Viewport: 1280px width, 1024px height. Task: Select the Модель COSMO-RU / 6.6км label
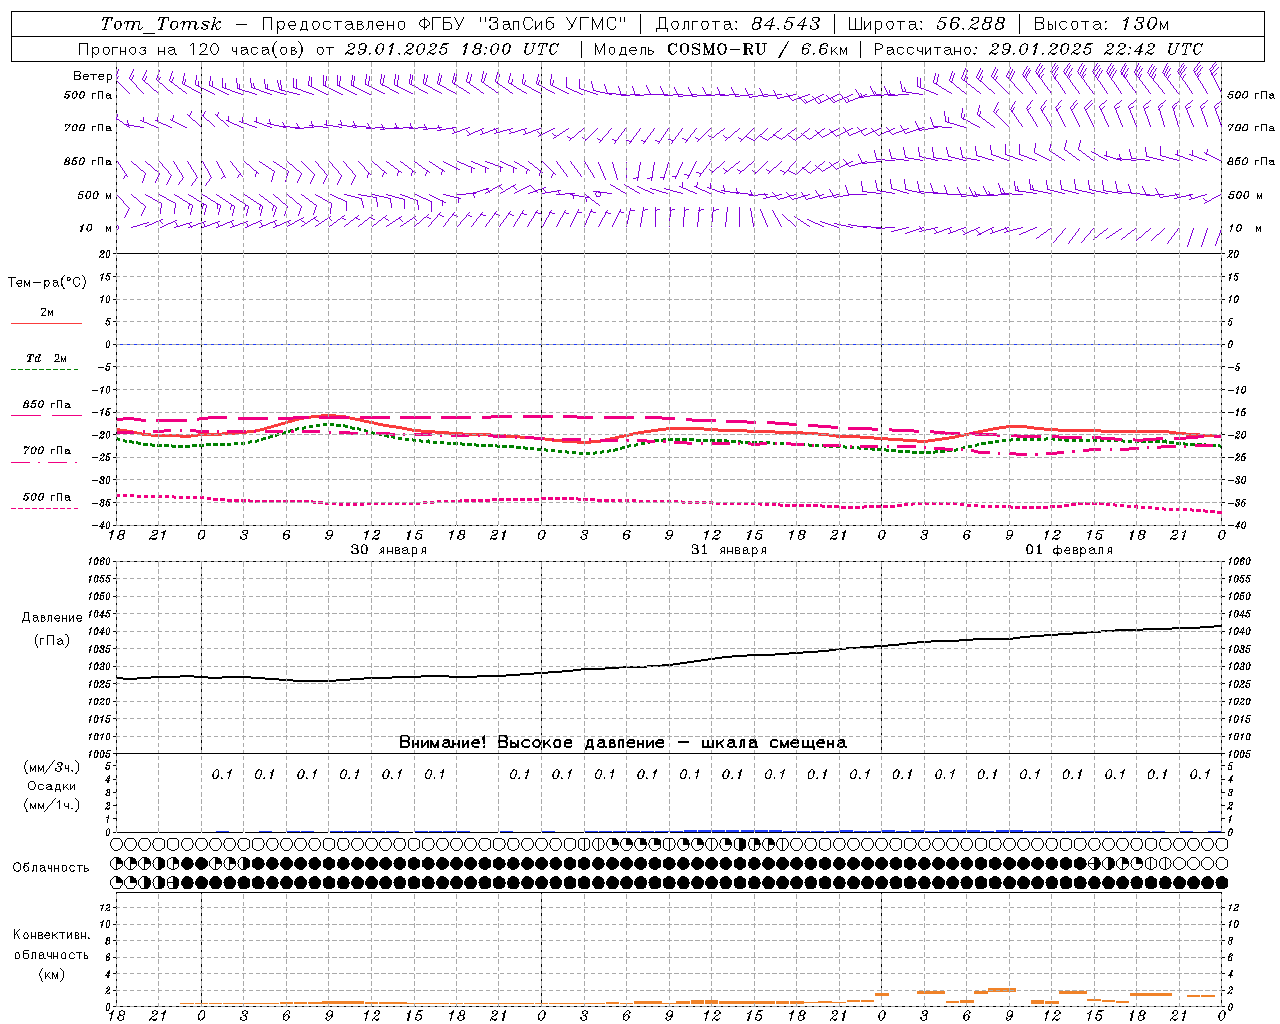coord(720,49)
